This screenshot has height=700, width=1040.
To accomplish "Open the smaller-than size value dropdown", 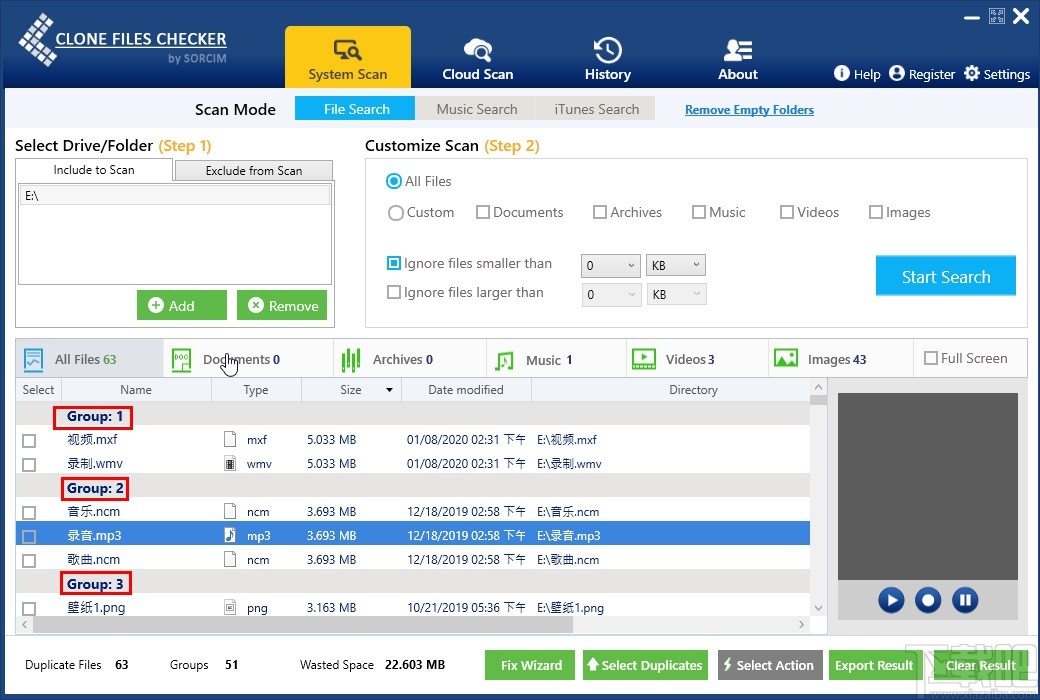I will pyautogui.click(x=631, y=266).
